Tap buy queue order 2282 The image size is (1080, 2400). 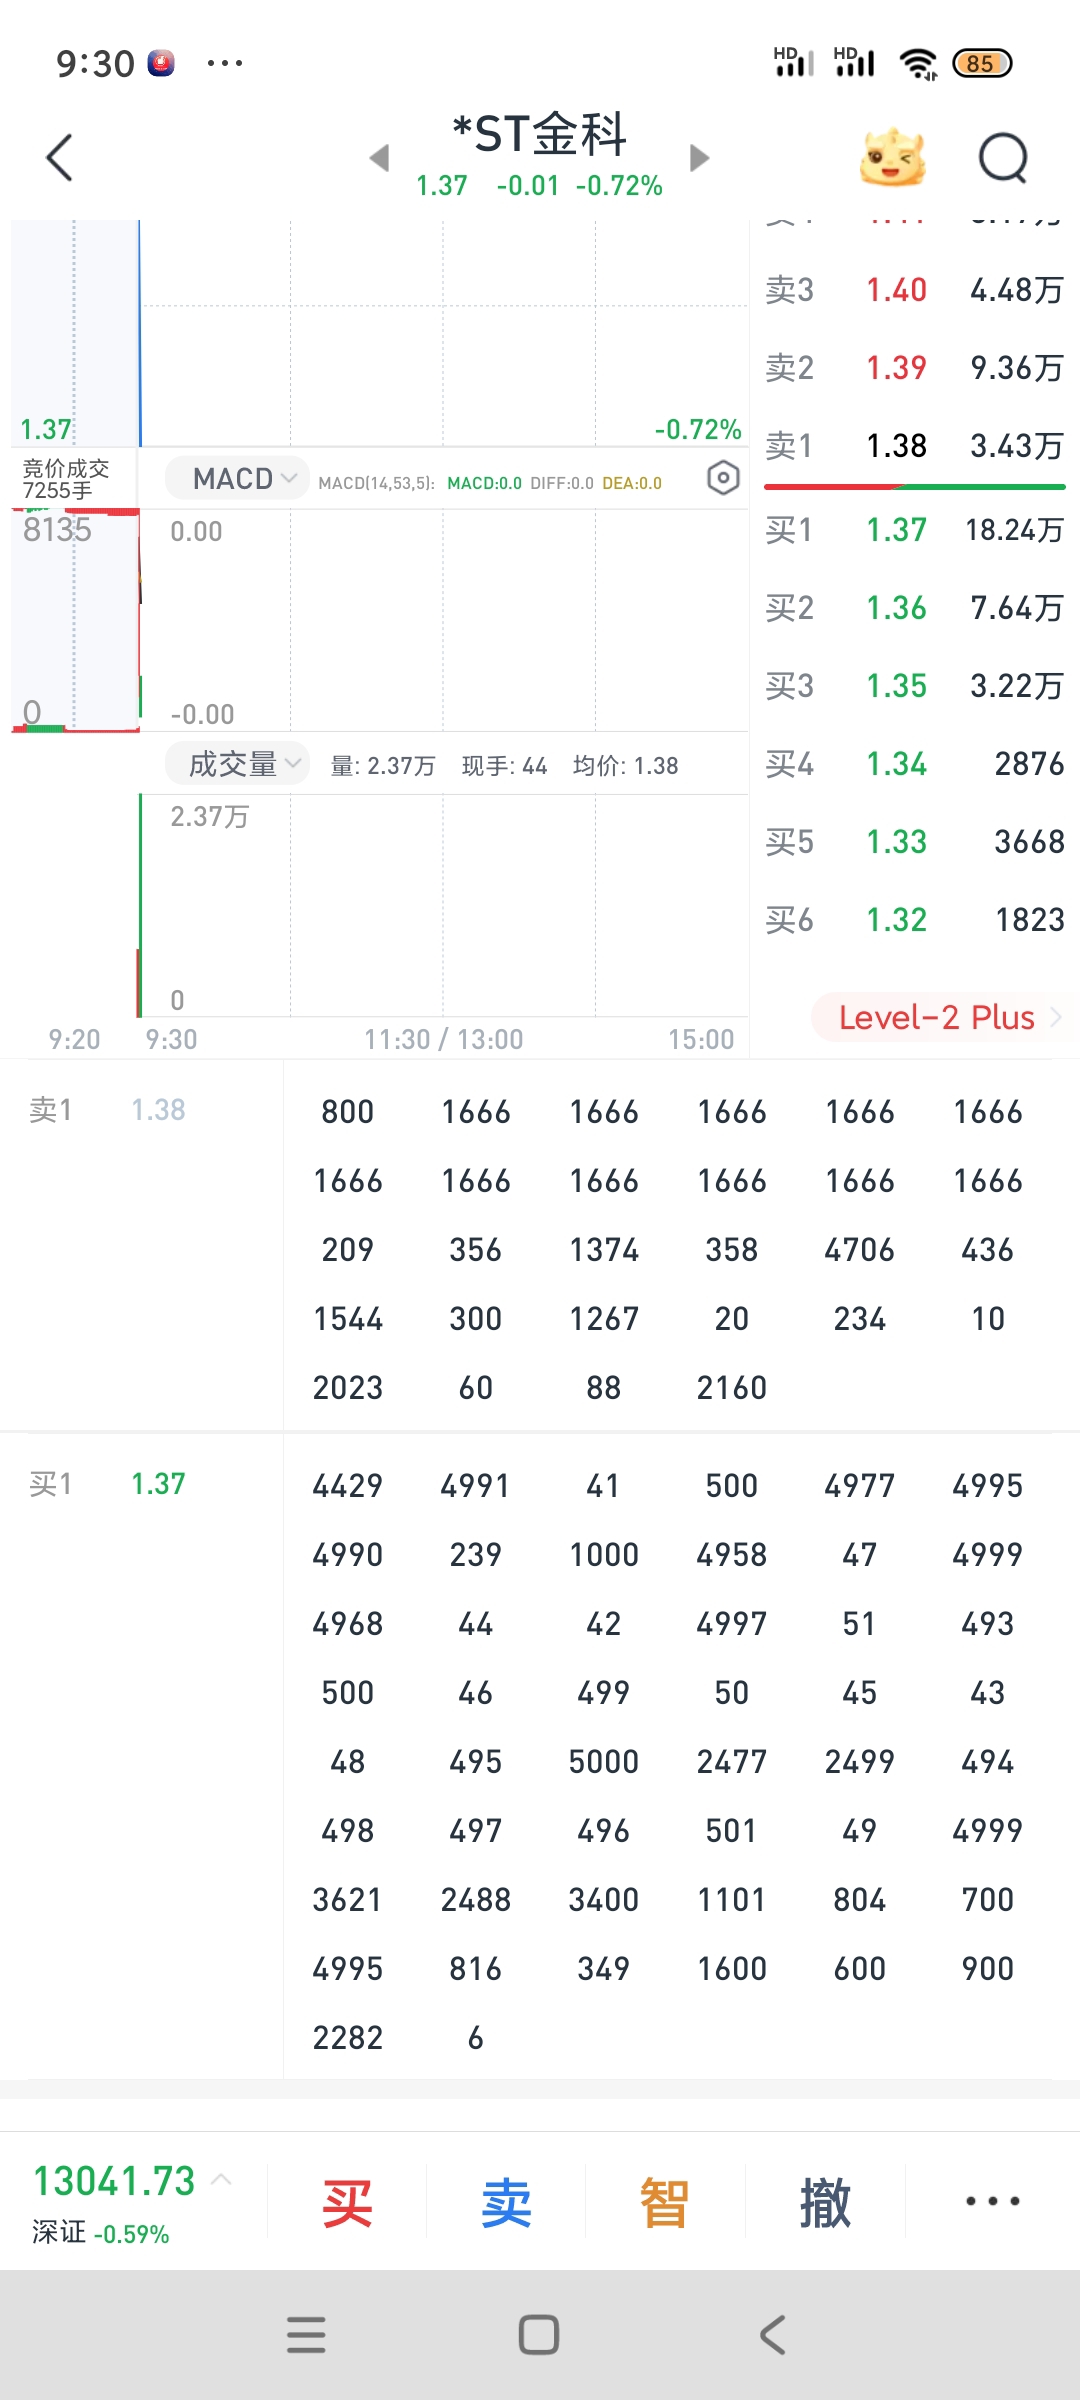tap(348, 2038)
